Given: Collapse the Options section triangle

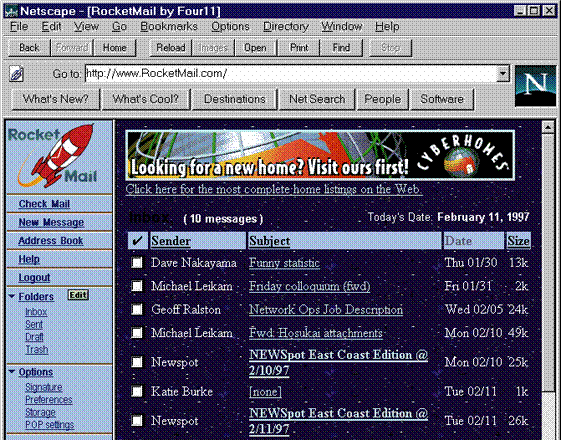Looking at the screenshot, I should [x=12, y=372].
